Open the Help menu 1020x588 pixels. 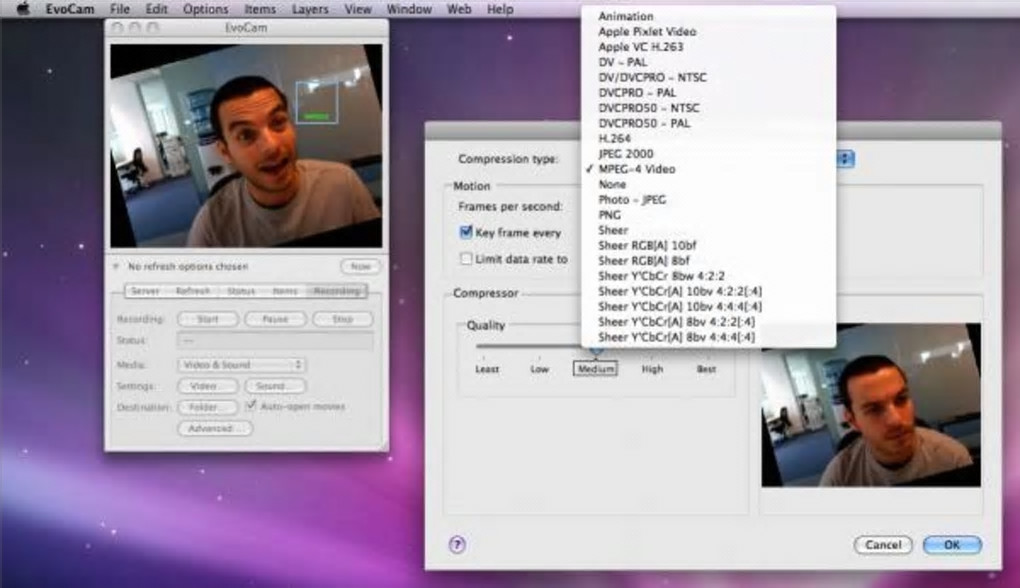500,9
